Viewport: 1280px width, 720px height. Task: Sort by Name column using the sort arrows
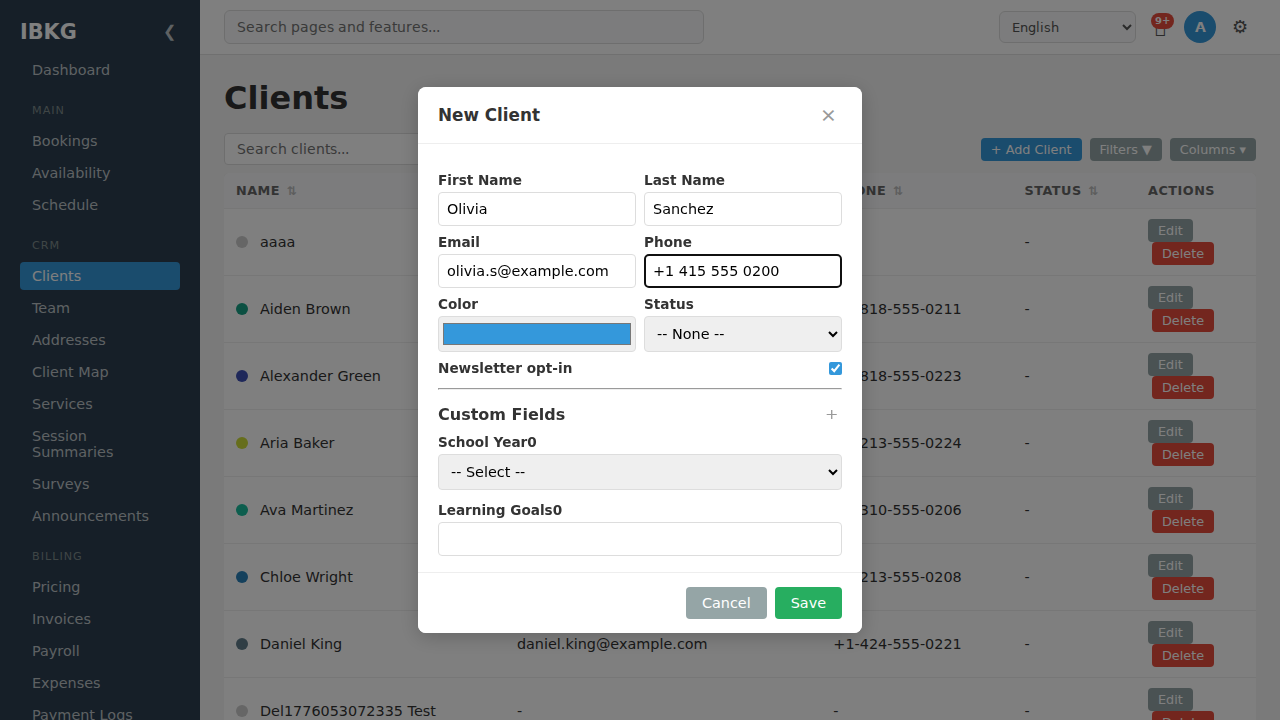pos(292,191)
